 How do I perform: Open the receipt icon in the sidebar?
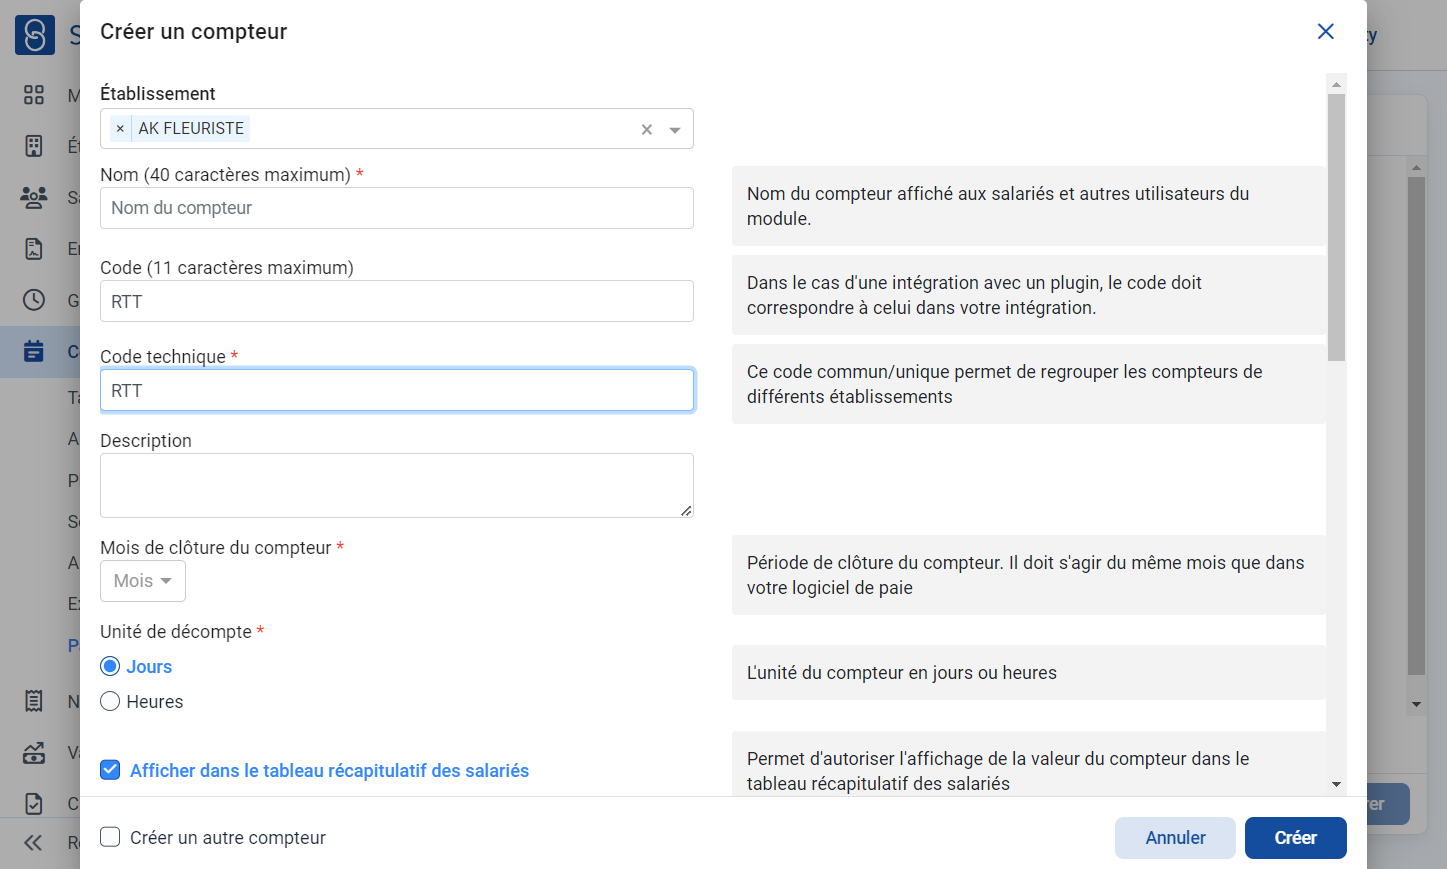coord(34,701)
